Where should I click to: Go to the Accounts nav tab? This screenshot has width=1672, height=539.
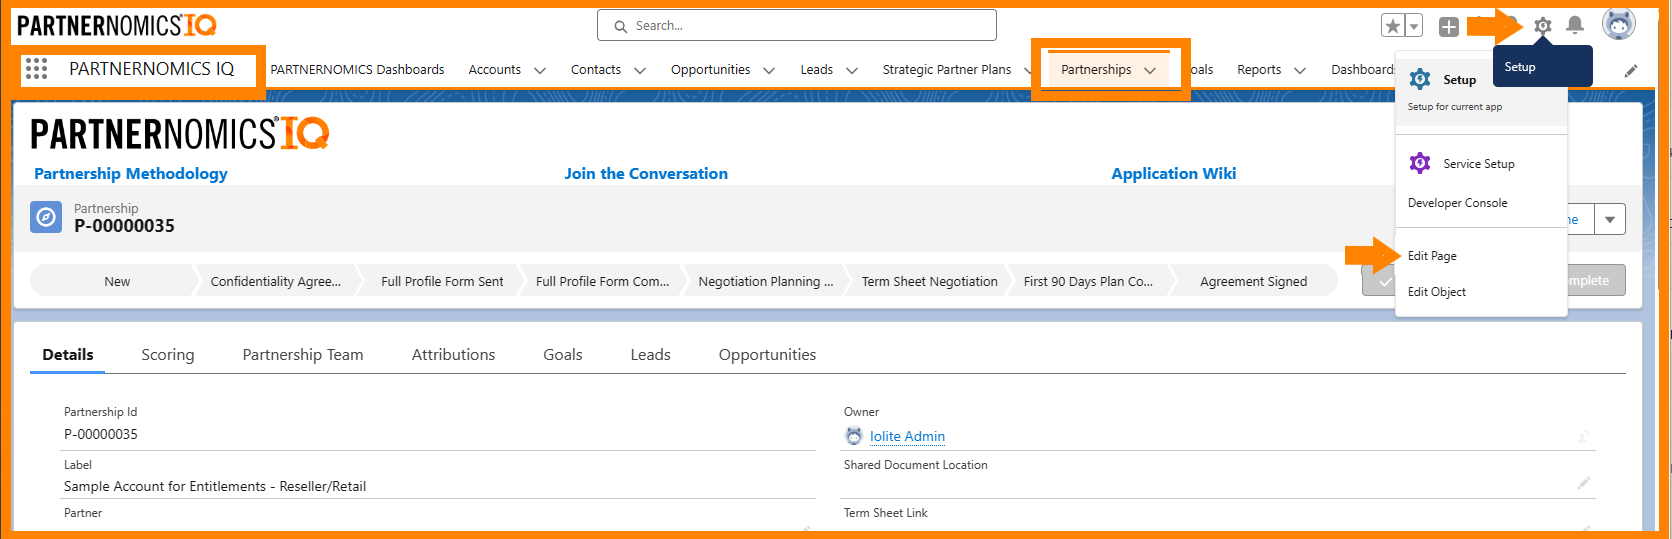tap(494, 70)
